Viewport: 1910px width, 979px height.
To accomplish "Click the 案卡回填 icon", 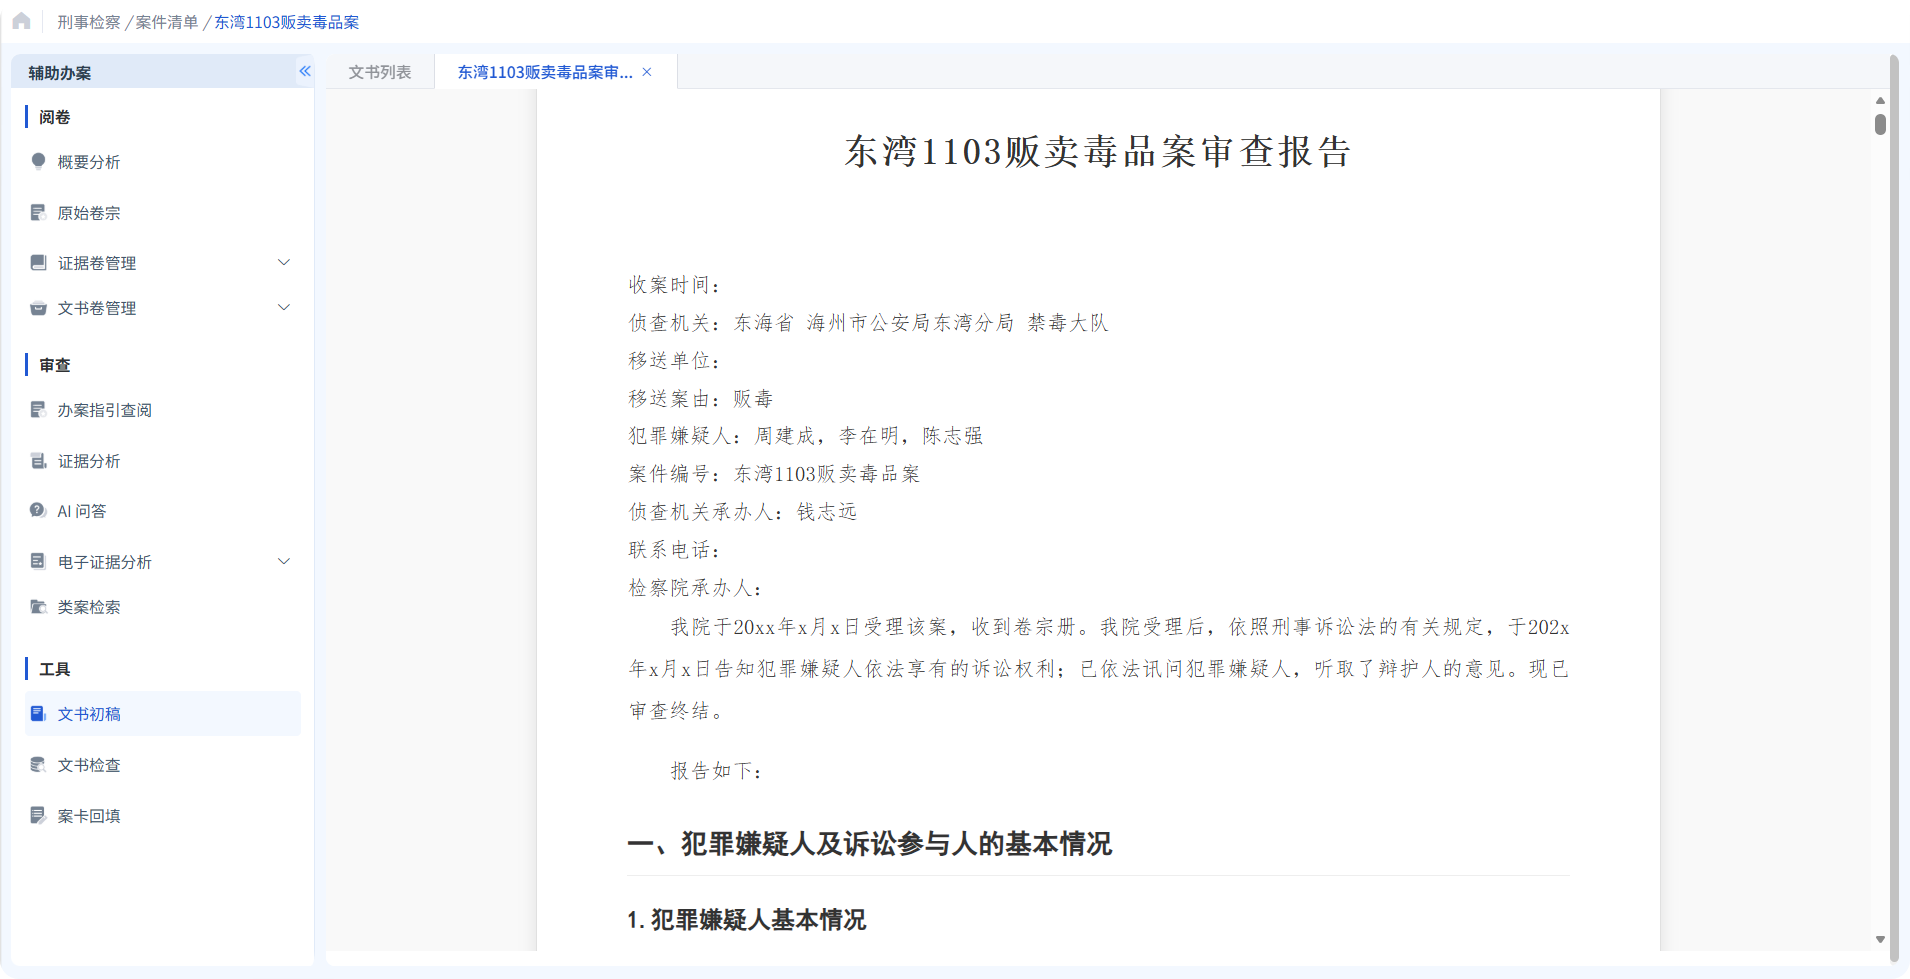I will pos(38,815).
